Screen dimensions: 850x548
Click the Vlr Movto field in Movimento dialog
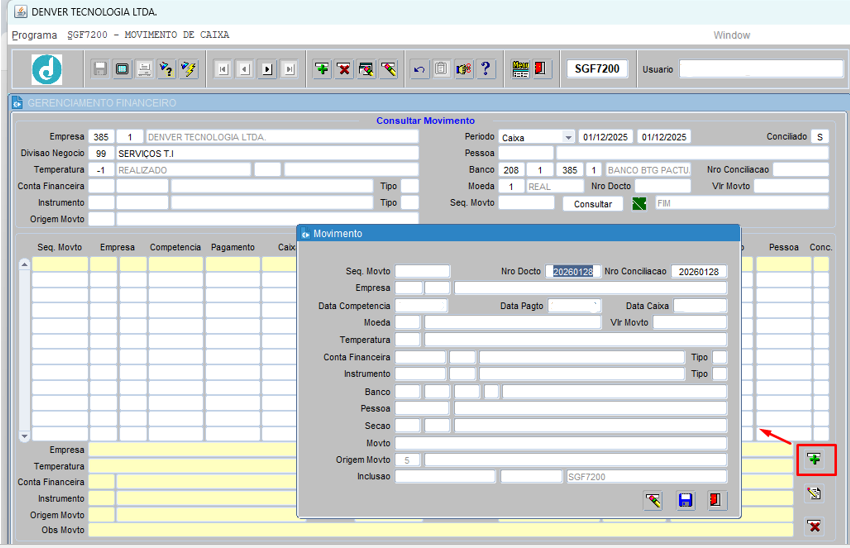click(x=689, y=322)
